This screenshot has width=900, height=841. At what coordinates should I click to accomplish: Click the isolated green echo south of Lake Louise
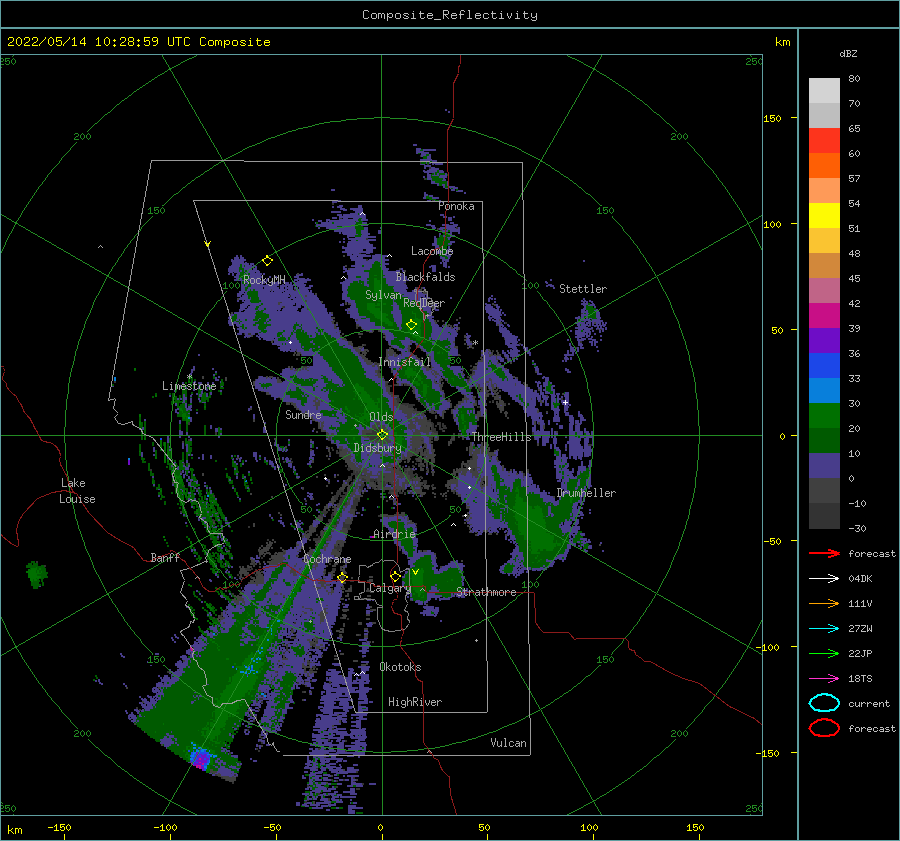pyautogui.click(x=37, y=573)
